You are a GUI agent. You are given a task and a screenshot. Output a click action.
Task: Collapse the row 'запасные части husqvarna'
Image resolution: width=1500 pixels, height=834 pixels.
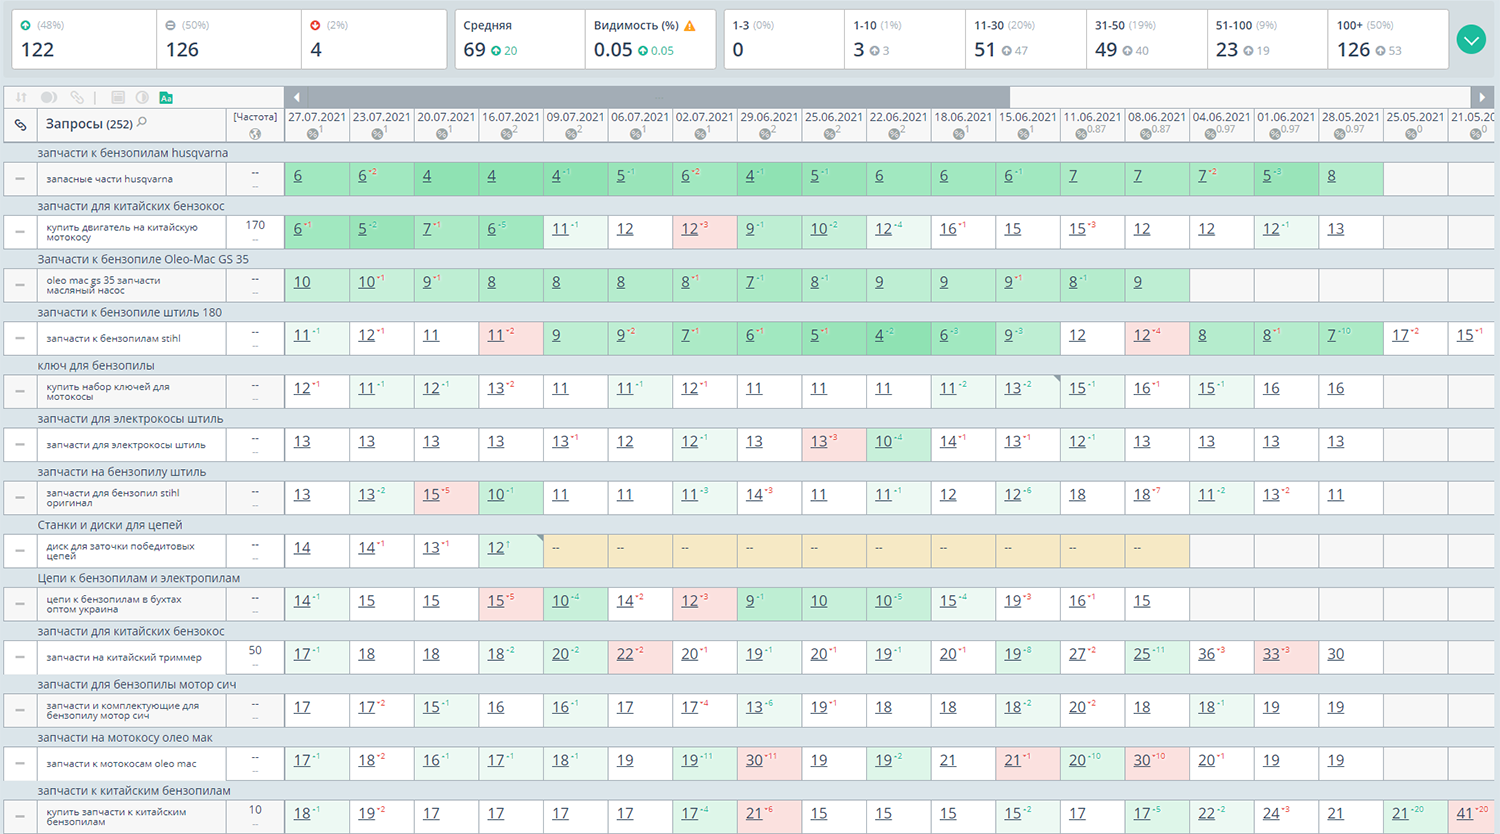[x=20, y=179]
